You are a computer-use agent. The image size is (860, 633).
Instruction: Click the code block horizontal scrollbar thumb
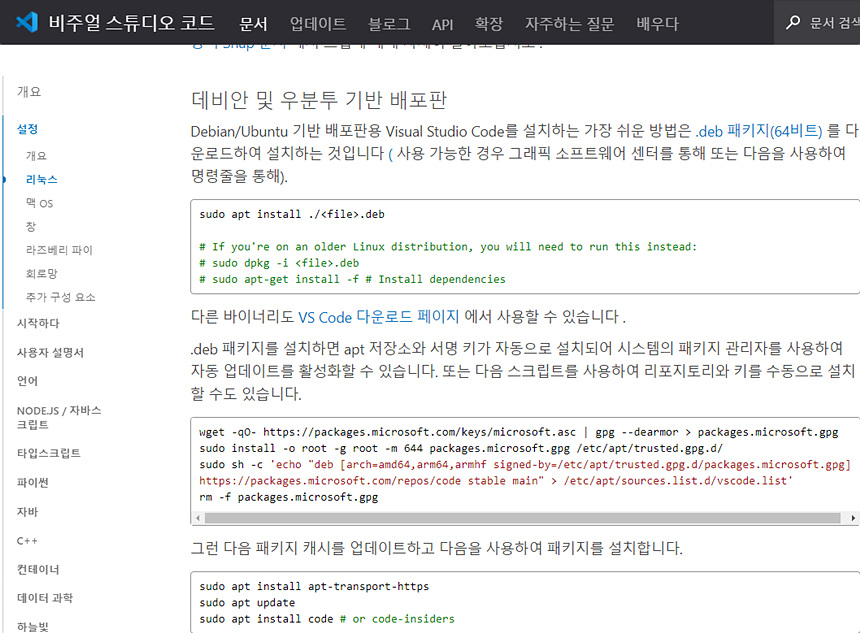tap(523, 518)
